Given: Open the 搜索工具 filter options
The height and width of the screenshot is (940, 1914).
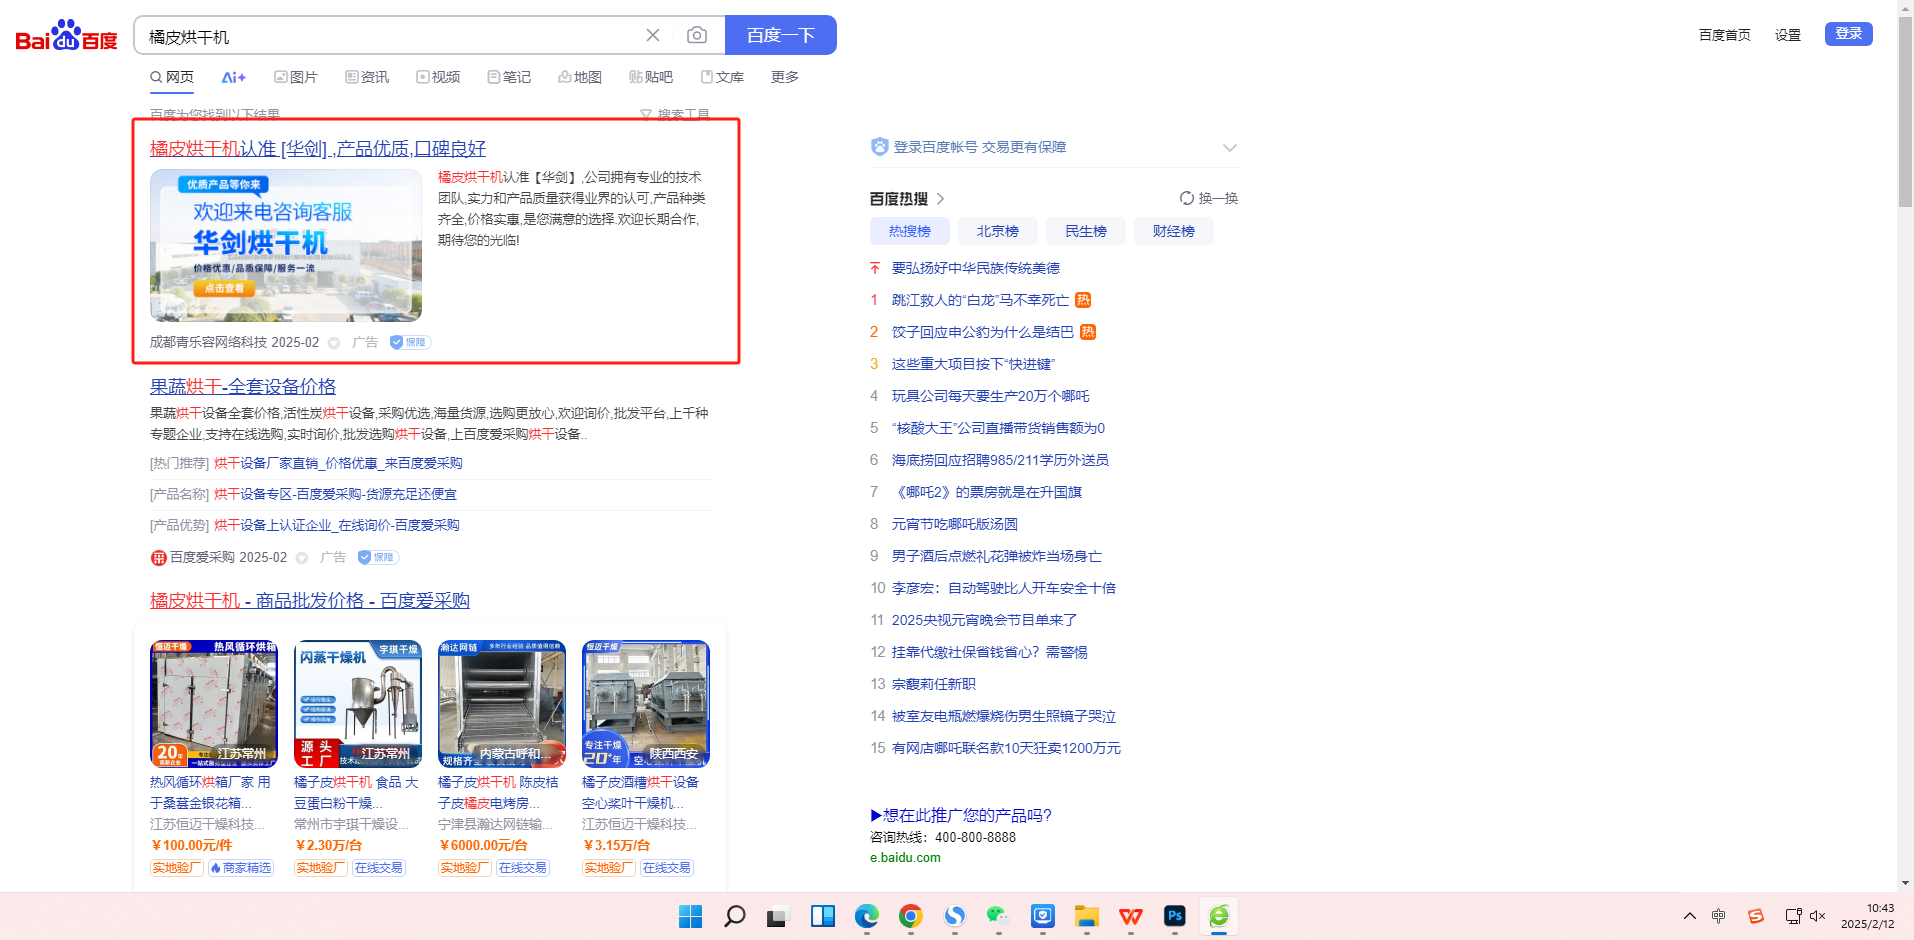Looking at the screenshot, I should tap(675, 115).
